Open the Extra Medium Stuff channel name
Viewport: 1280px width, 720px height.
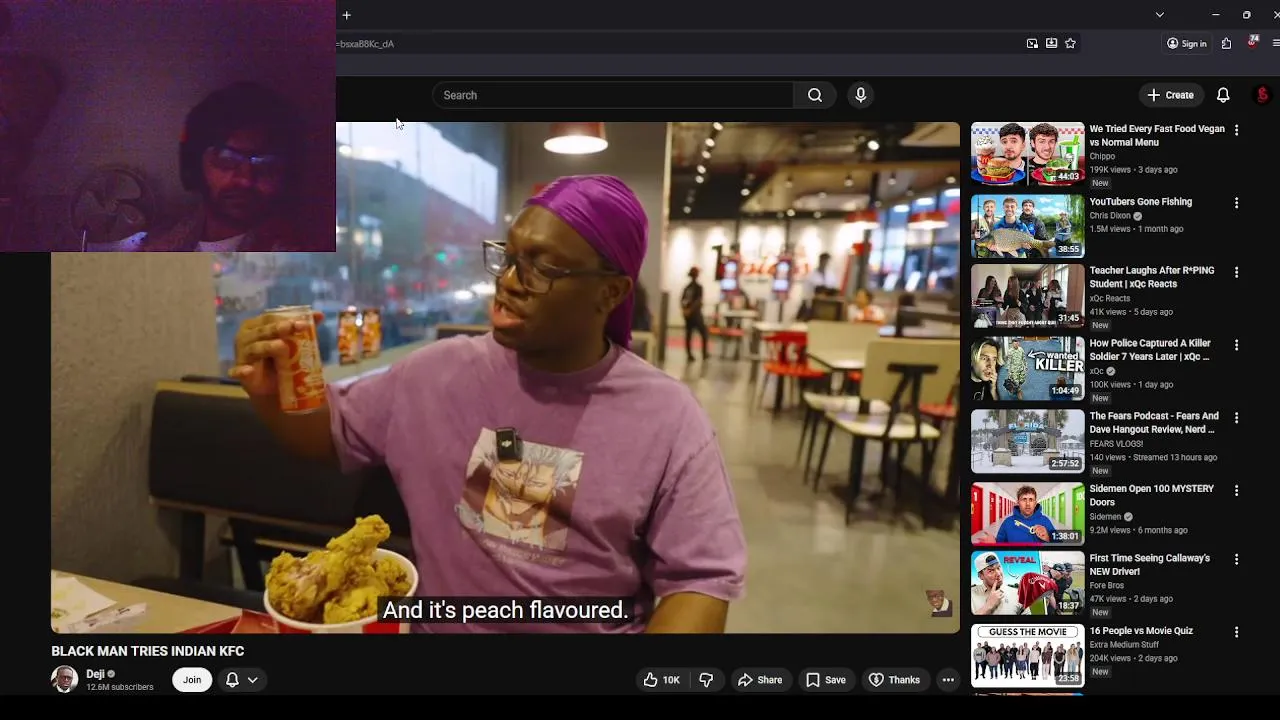[x=1124, y=645]
